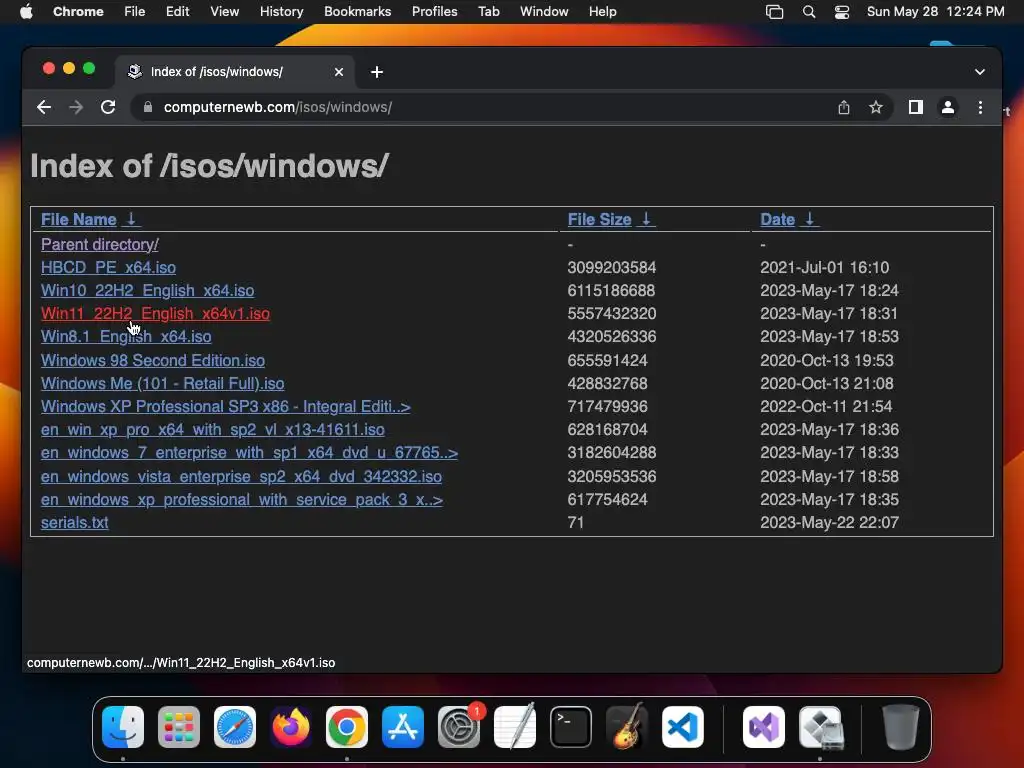Open the Window menu

pyautogui.click(x=544, y=12)
